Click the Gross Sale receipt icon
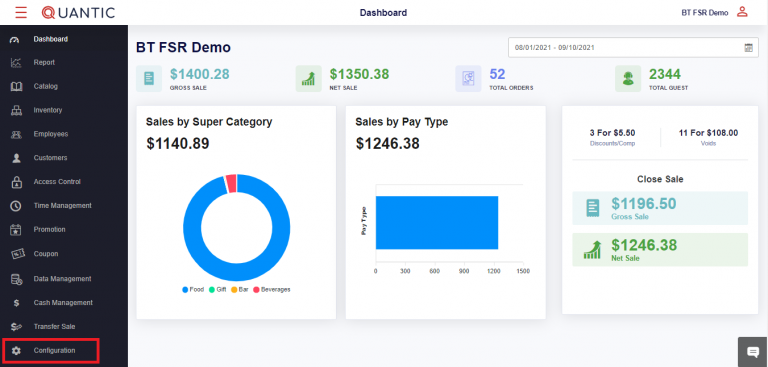The width and height of the screenshot is (768, 367). pyautogui.click(x=149, y=78)
